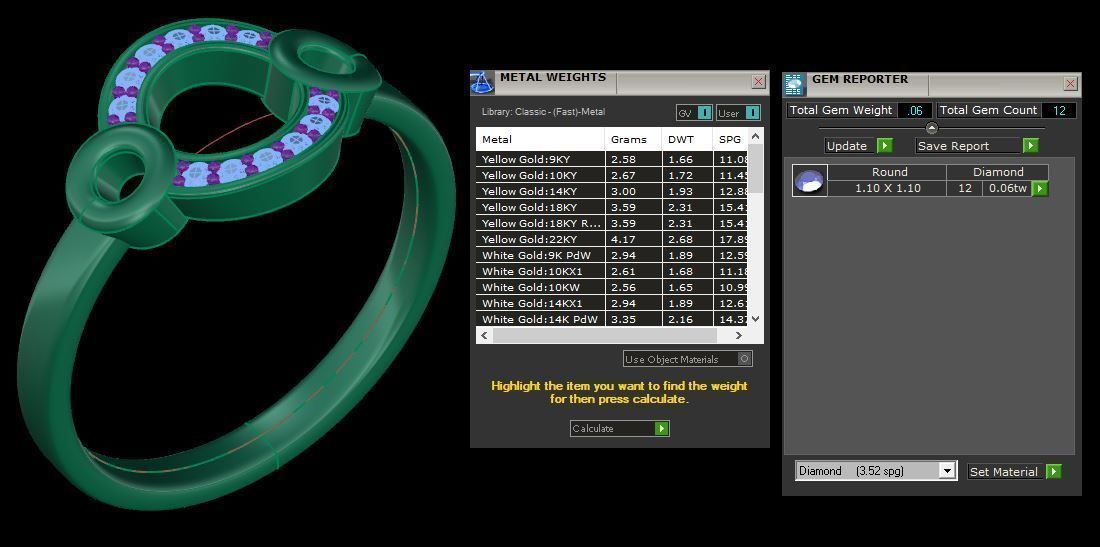The image size is (1100, 547).
Task: Click the metal table scroll-right arrow
Action: [x=739, y=336]
